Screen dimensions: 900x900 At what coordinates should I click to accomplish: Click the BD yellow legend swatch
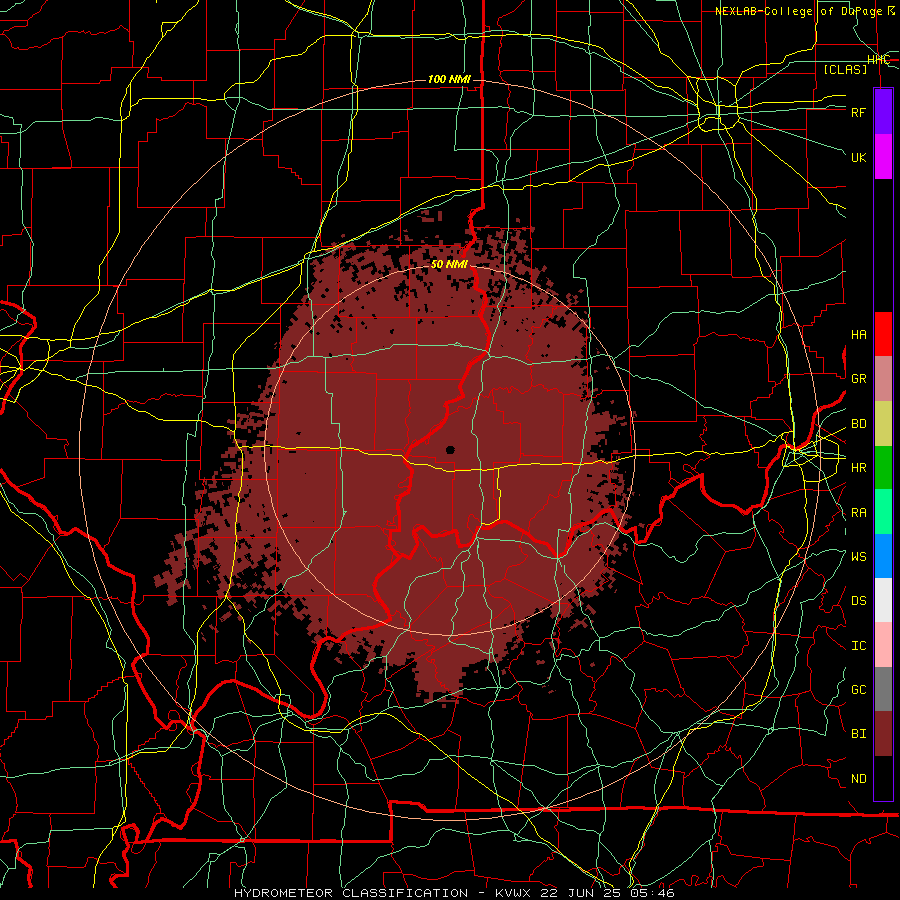tap(883, 423)
